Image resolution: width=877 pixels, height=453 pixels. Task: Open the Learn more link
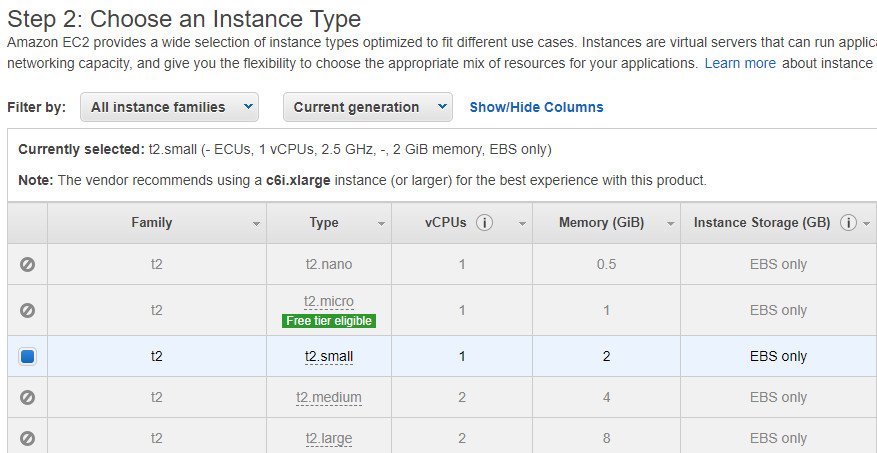[x=740, y=63]
